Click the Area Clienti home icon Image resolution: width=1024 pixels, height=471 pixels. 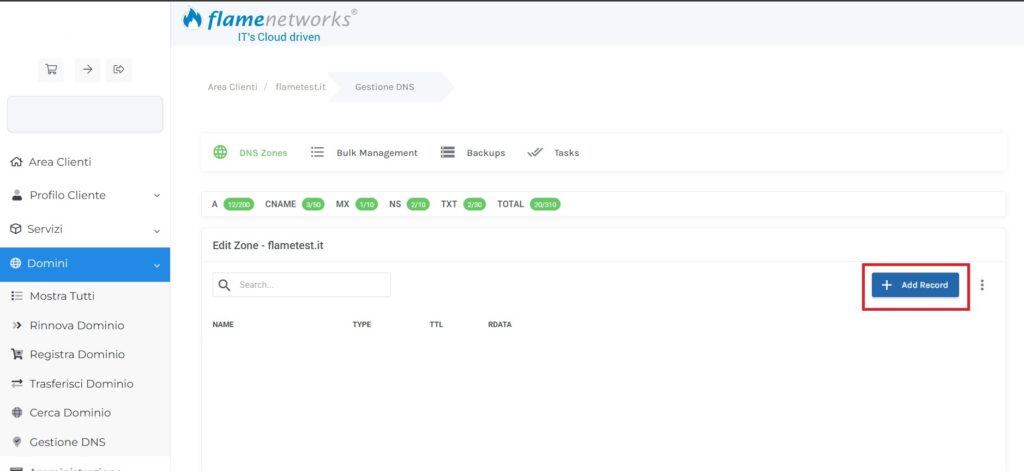tap(16, 162)
